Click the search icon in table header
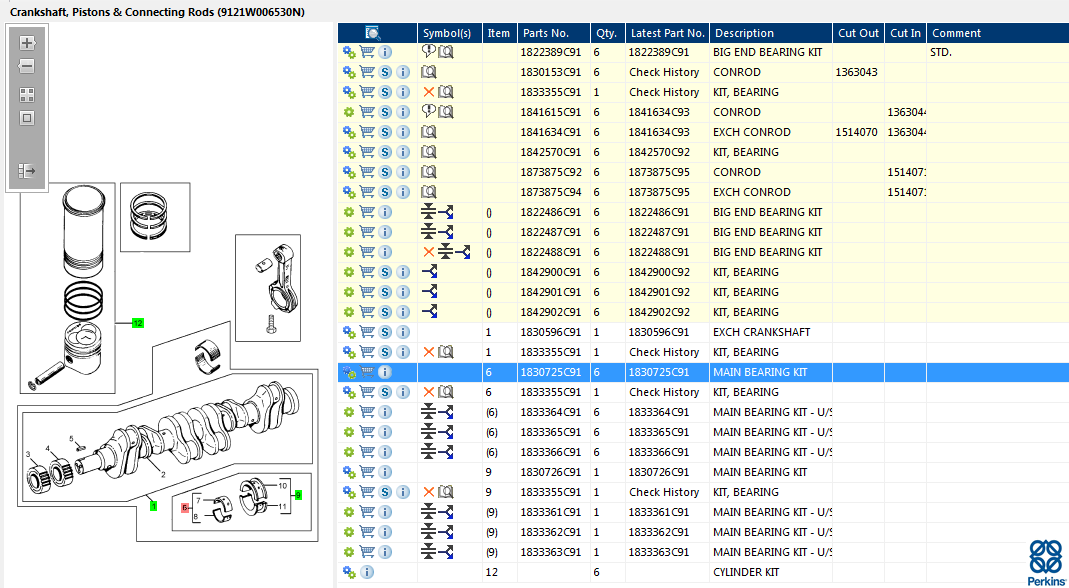The width and height of the screenshot is (1069, 588). pyautogui.click(x=373, y=33)
